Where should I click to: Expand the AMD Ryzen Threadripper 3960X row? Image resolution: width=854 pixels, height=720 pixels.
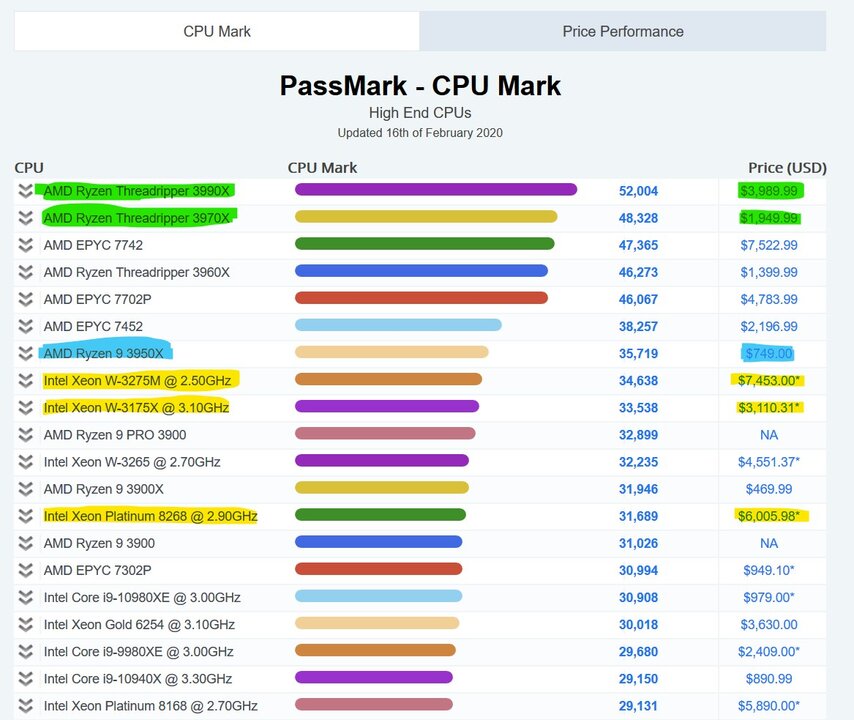pyautogui.click(x=25, y=272)
